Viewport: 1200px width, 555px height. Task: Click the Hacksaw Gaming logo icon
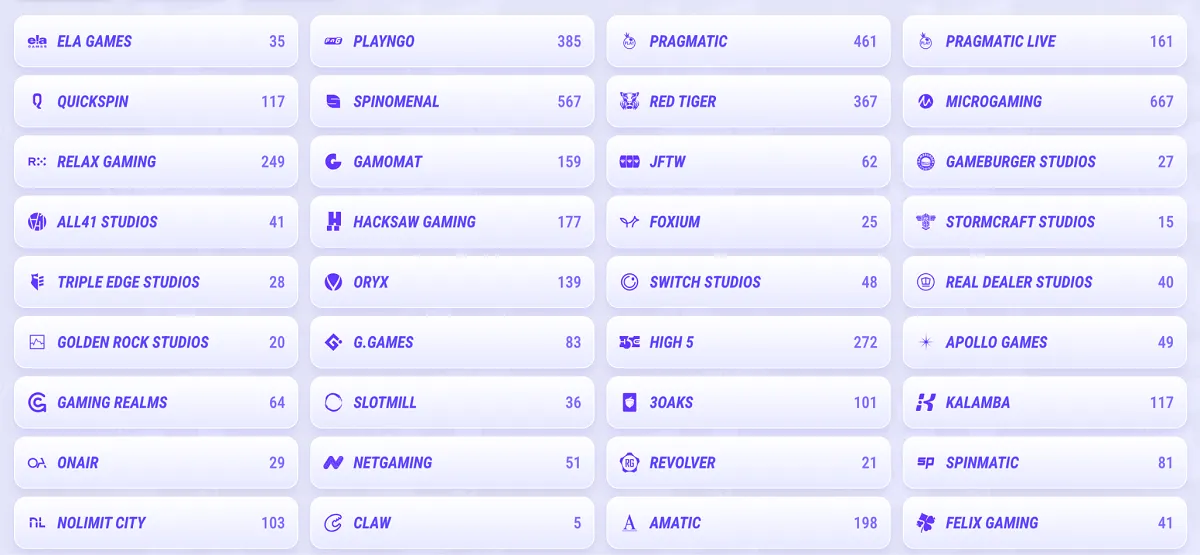click(x=334, y=222)
